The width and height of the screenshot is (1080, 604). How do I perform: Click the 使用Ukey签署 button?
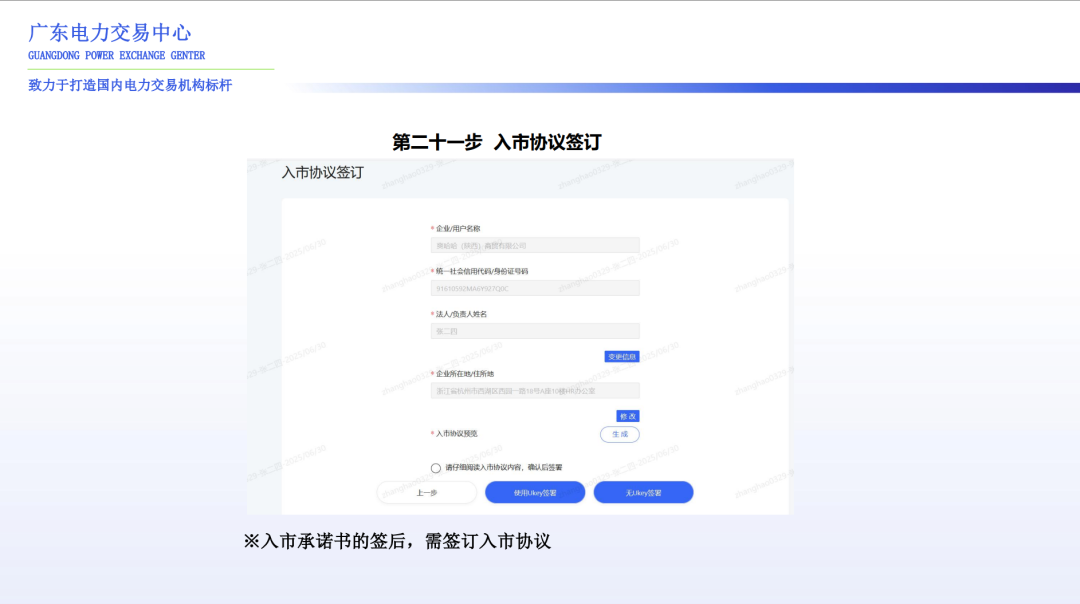click(x=535, y=492)
